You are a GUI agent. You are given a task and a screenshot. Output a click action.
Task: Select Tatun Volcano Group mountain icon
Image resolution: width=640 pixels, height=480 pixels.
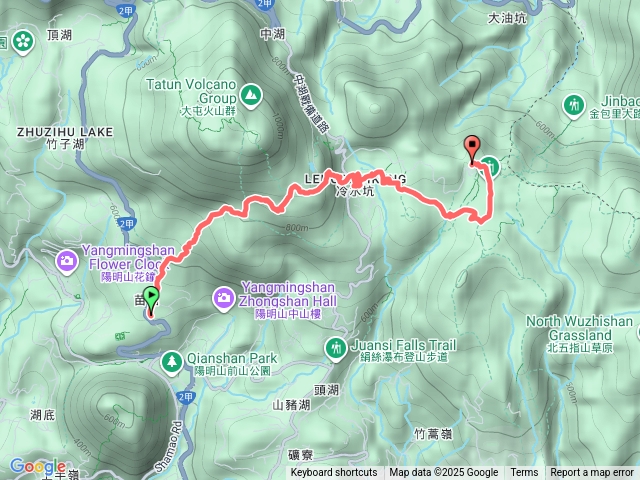pos(251,96)
